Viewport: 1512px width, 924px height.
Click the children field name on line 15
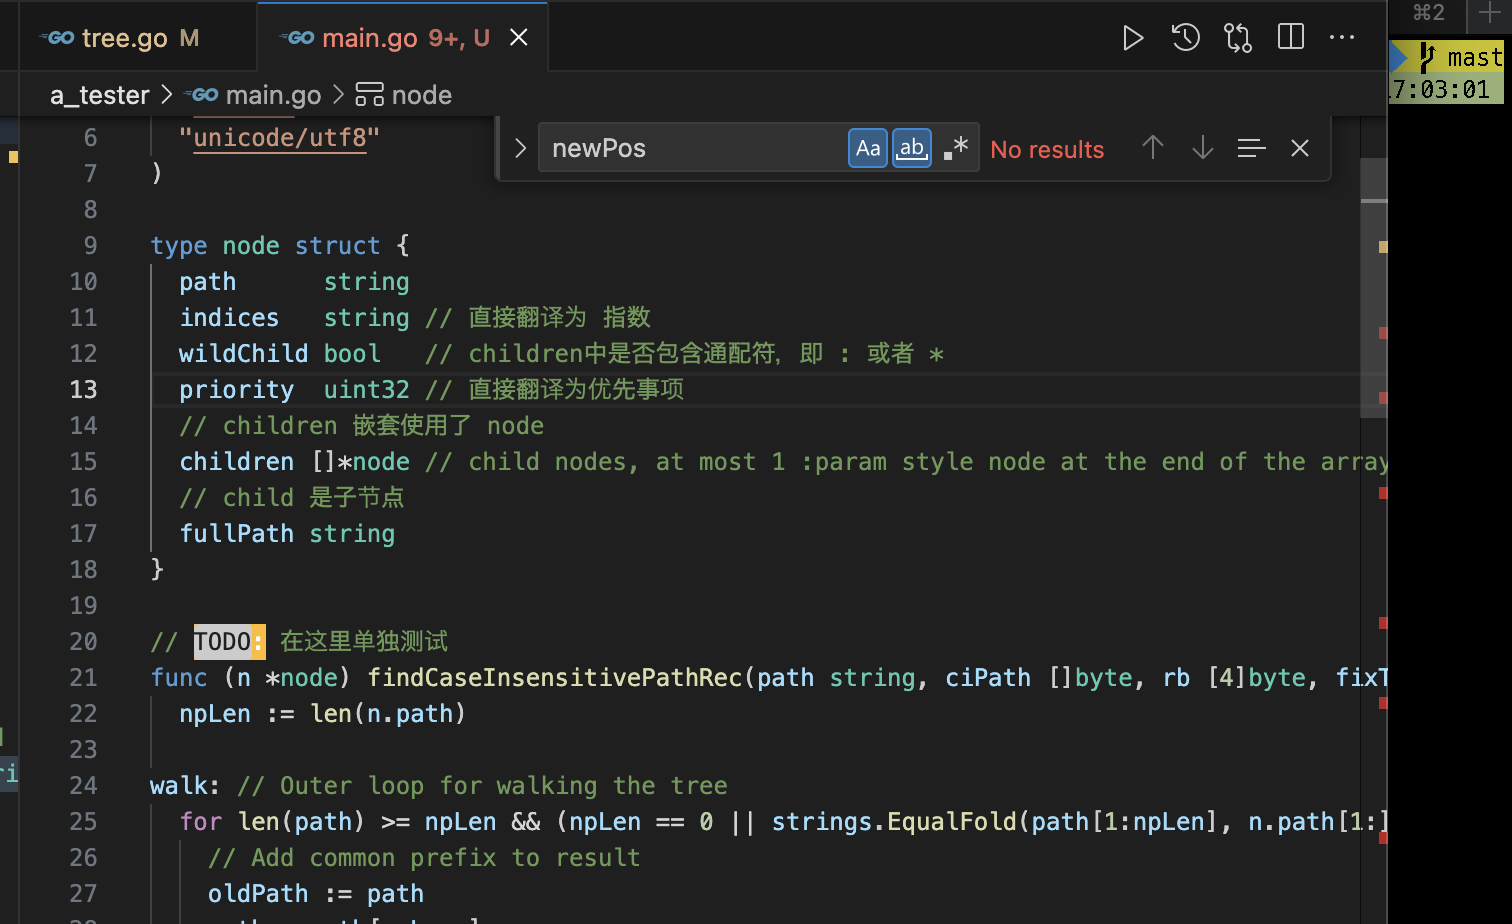coord(236,462)
